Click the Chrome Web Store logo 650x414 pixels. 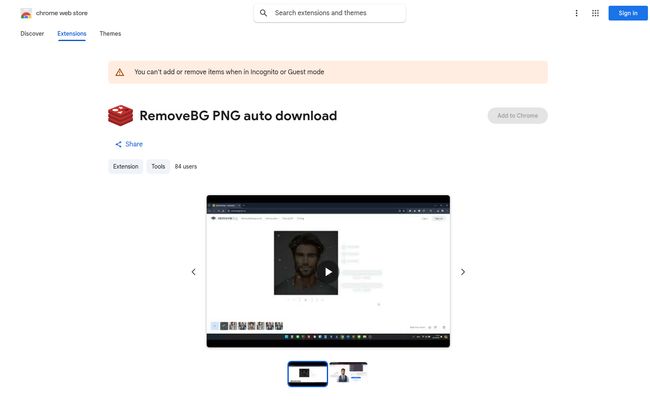tap(26, 13)
